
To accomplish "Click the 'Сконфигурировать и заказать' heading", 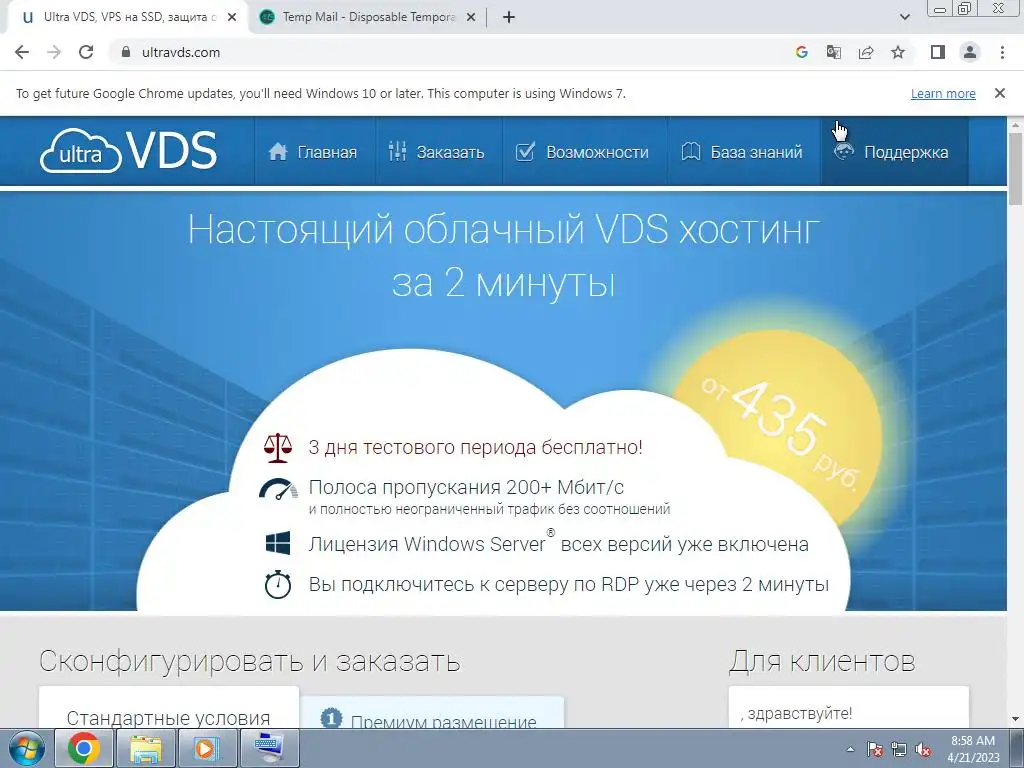I will (x=249, y=662).
